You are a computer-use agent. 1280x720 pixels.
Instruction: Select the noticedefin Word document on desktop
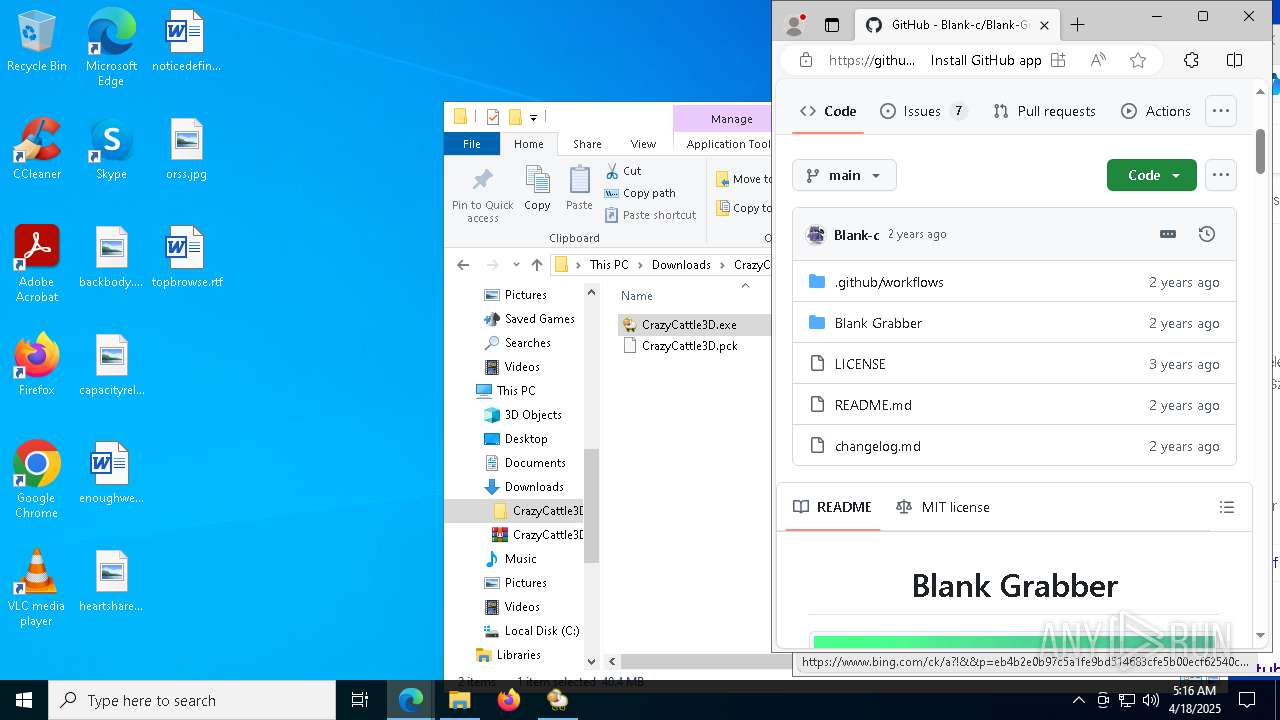(x=185, y=42)
